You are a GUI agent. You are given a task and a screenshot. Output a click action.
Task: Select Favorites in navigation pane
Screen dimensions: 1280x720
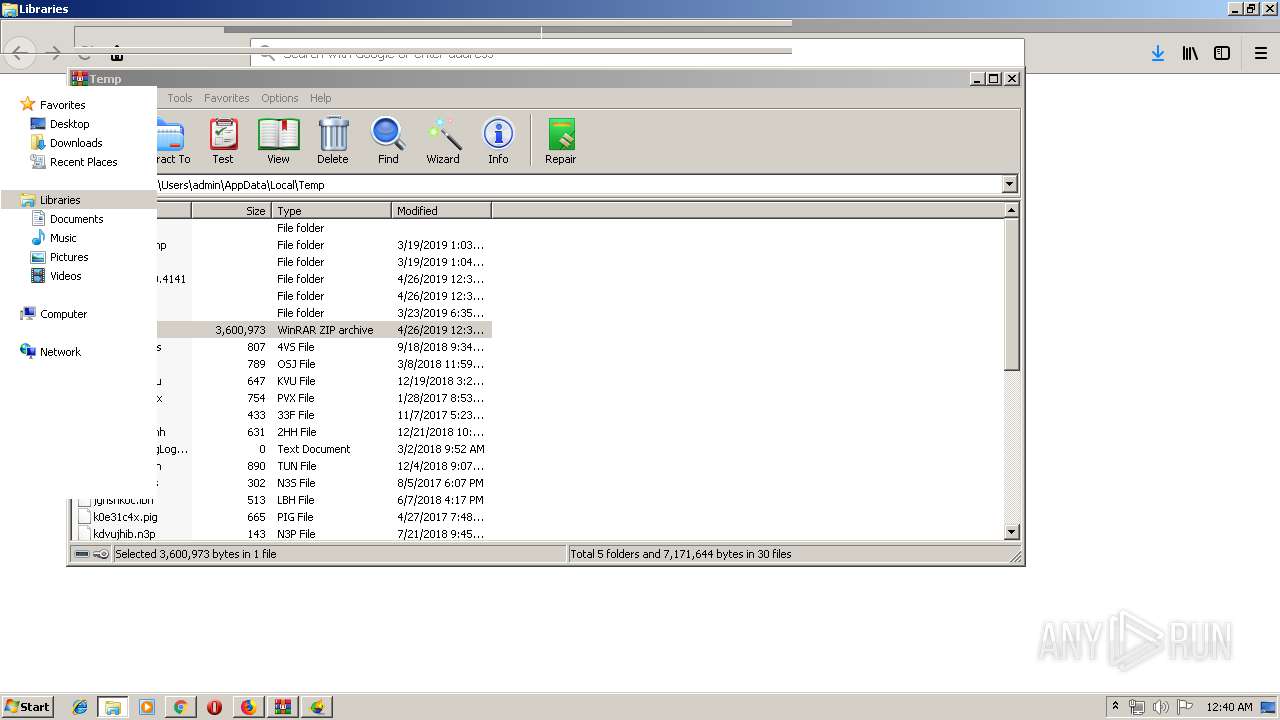click(x=62, y=105)
